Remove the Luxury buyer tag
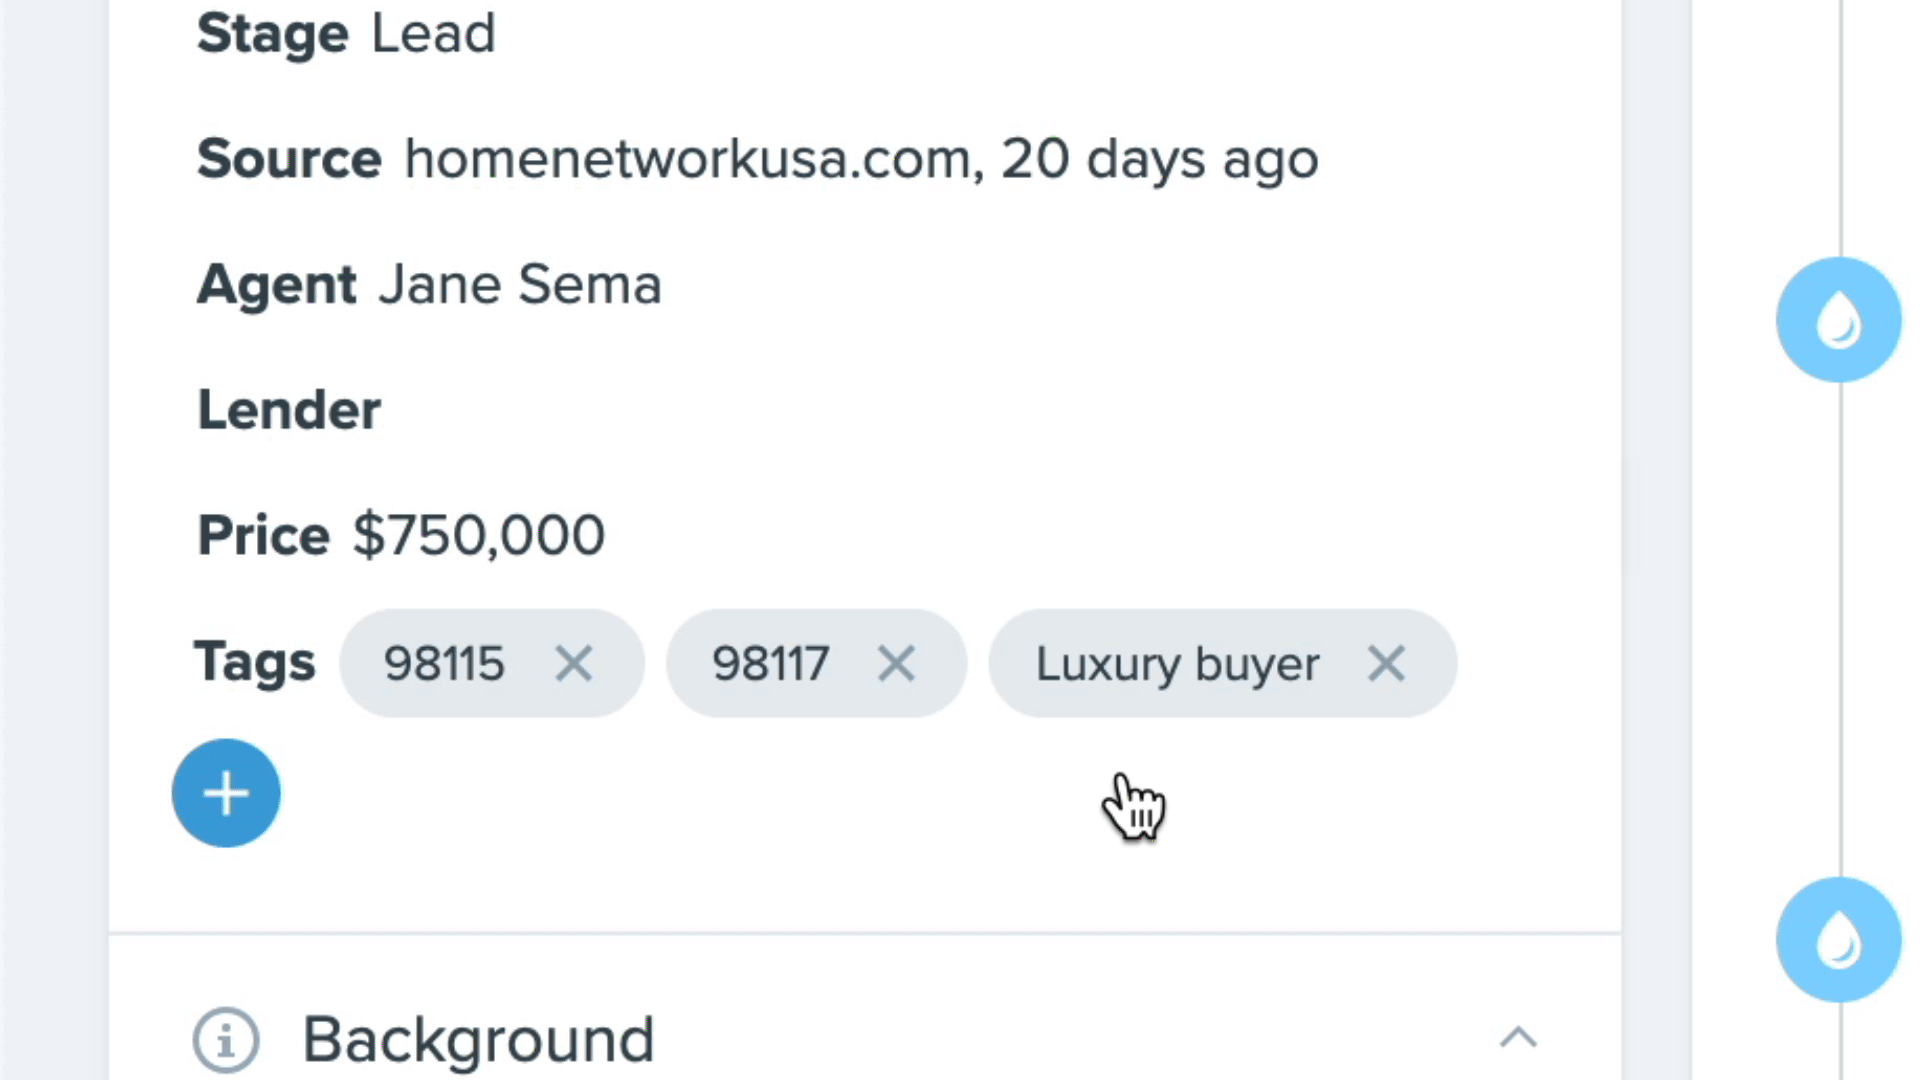Screen dimensions: 1920x1080 click(x=1386, y=663)
